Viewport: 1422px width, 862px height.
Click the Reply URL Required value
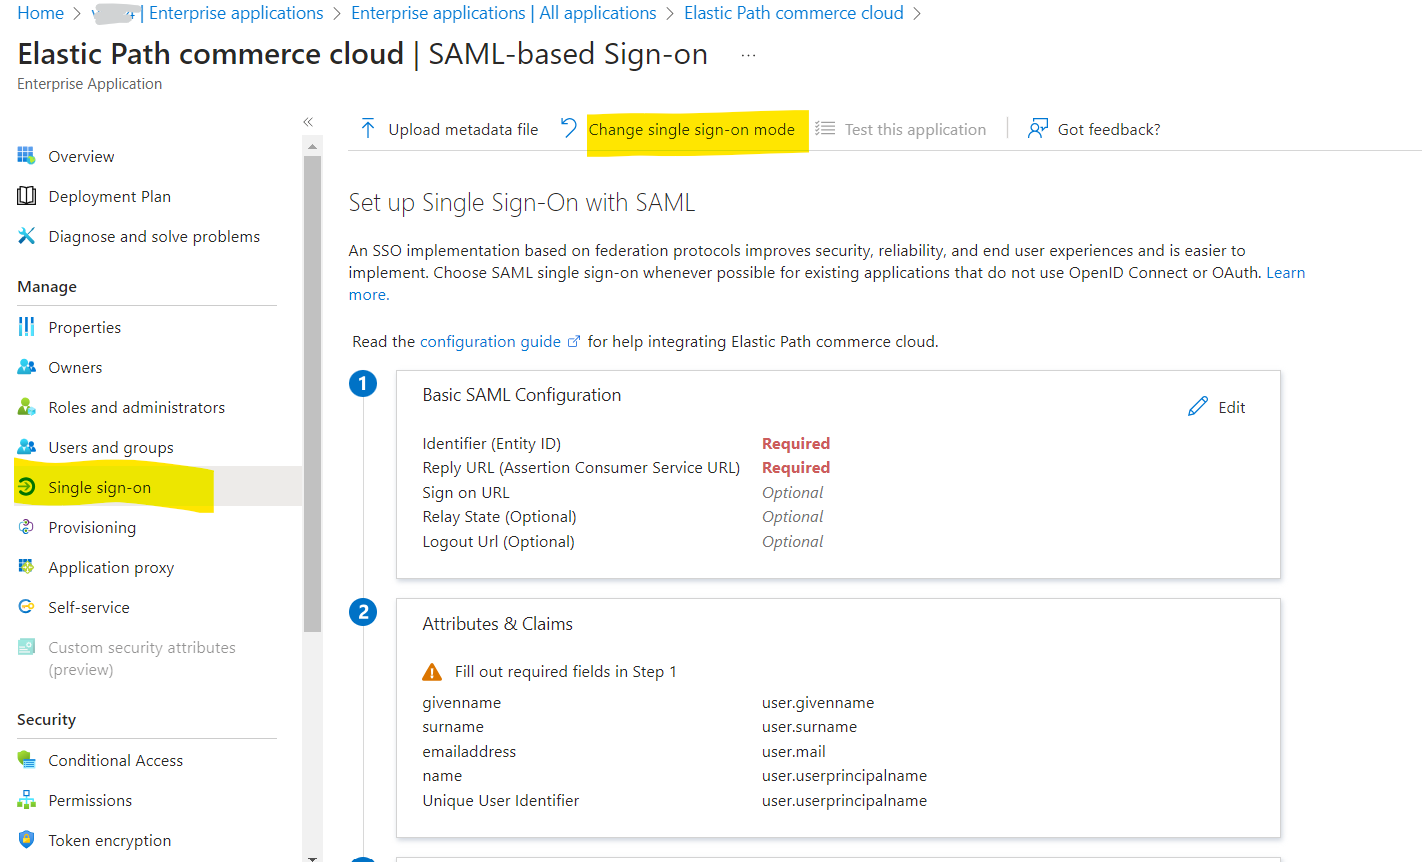tap(796, 467)
